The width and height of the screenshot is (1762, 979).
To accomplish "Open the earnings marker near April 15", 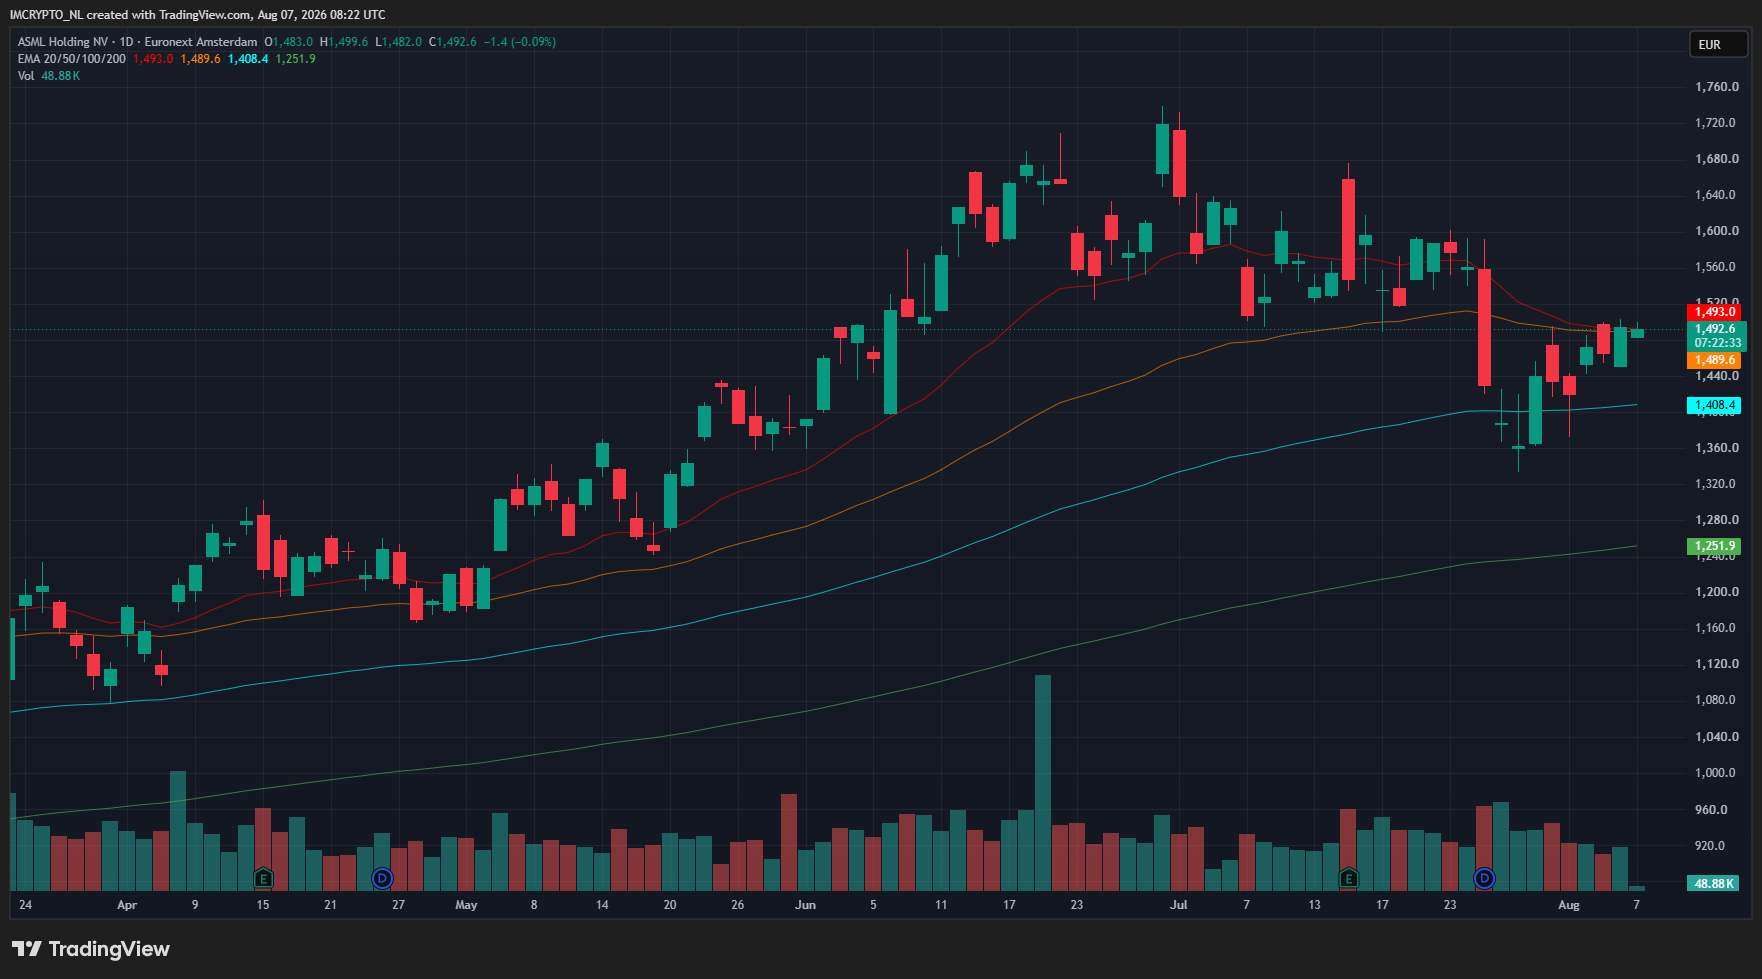I will coord(263,878).
